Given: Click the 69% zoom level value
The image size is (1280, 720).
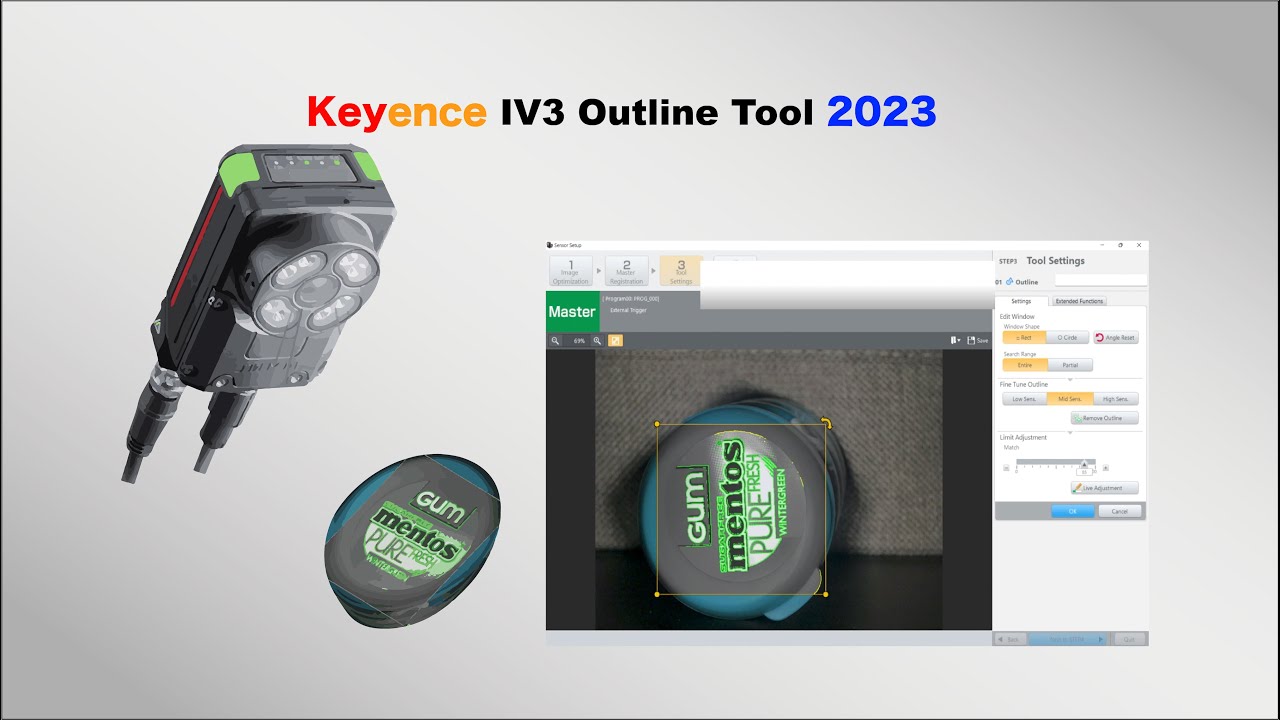Looking at the screenshot, I should tap(577, 341).
